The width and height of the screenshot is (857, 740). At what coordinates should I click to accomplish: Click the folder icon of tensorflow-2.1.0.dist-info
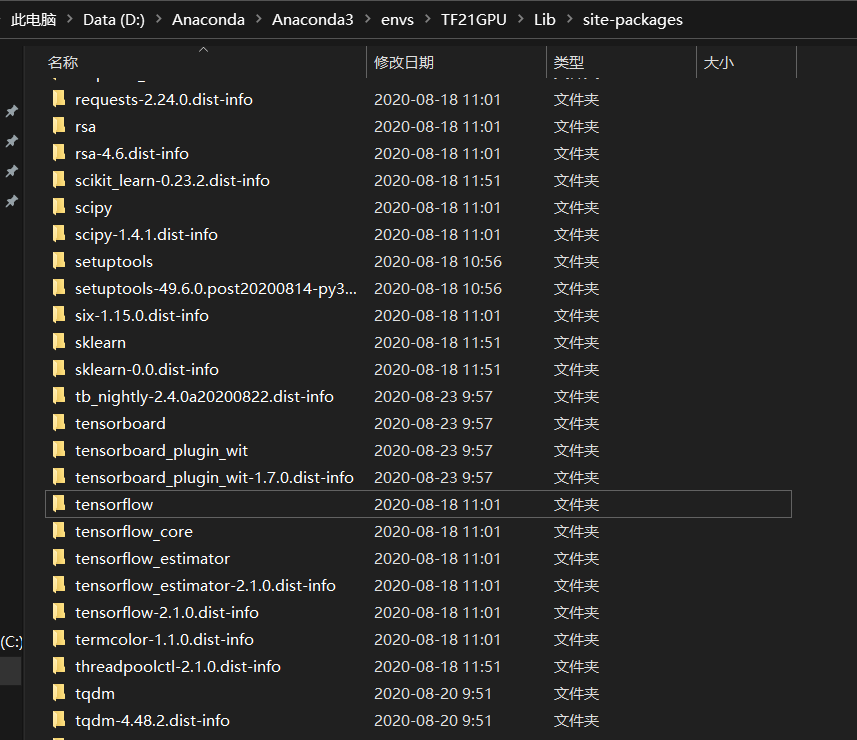tap(59, 612)
